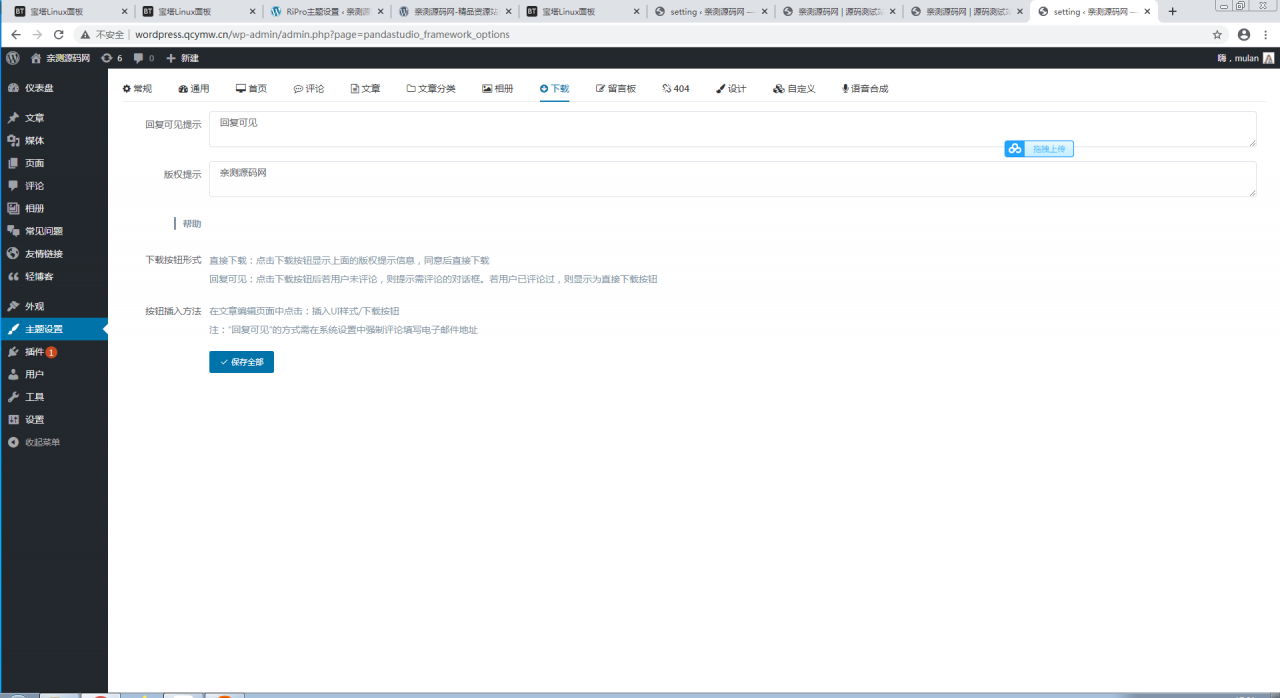Open 用户 users in sidebar
The width and height of the screenshot is (1280, 698).
54,374
